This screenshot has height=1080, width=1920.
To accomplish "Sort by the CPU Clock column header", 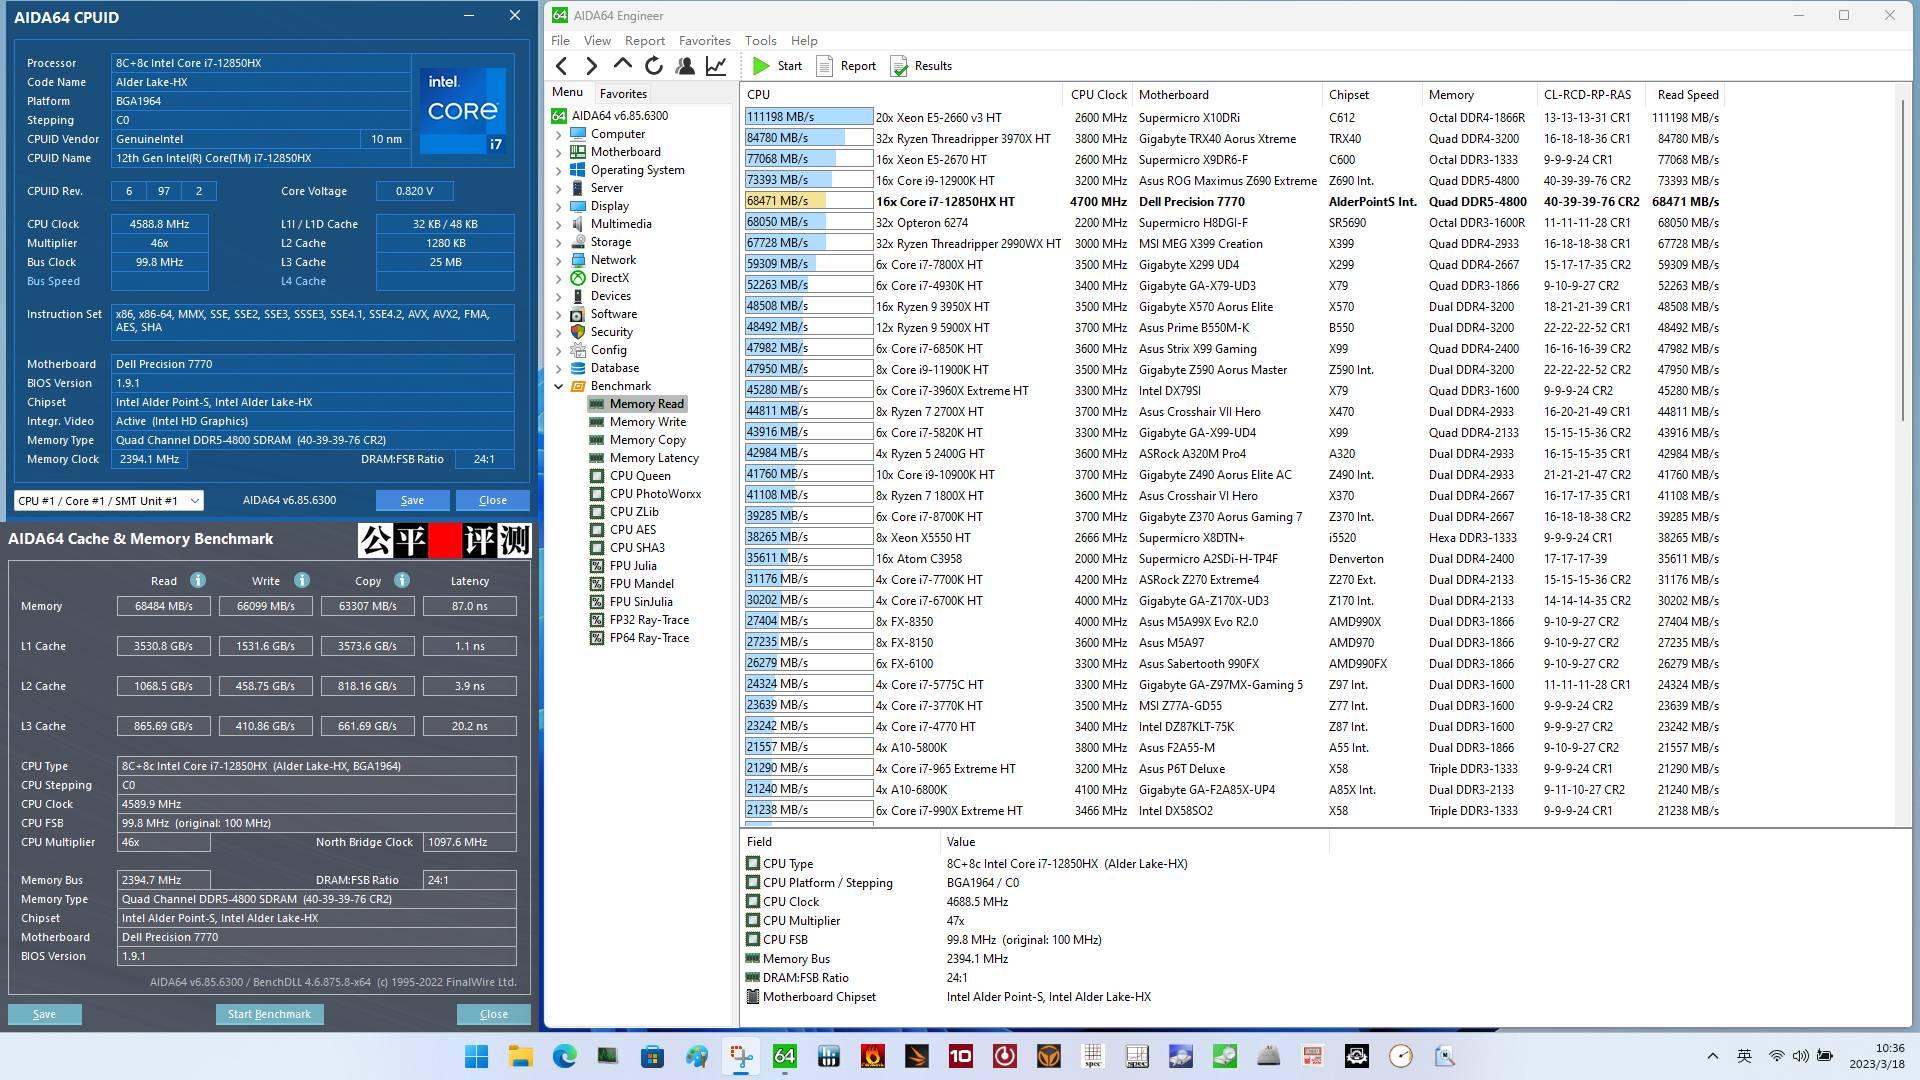I will (1098, 95).
